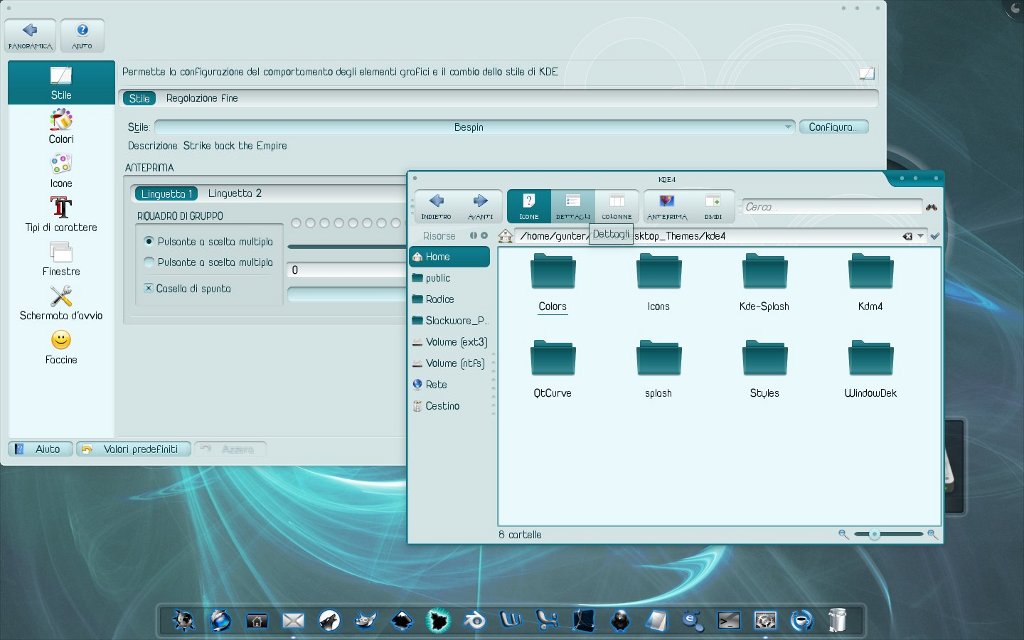Select the Kde-Splash folder
1024x640 pixels.
tap(764, 283)
